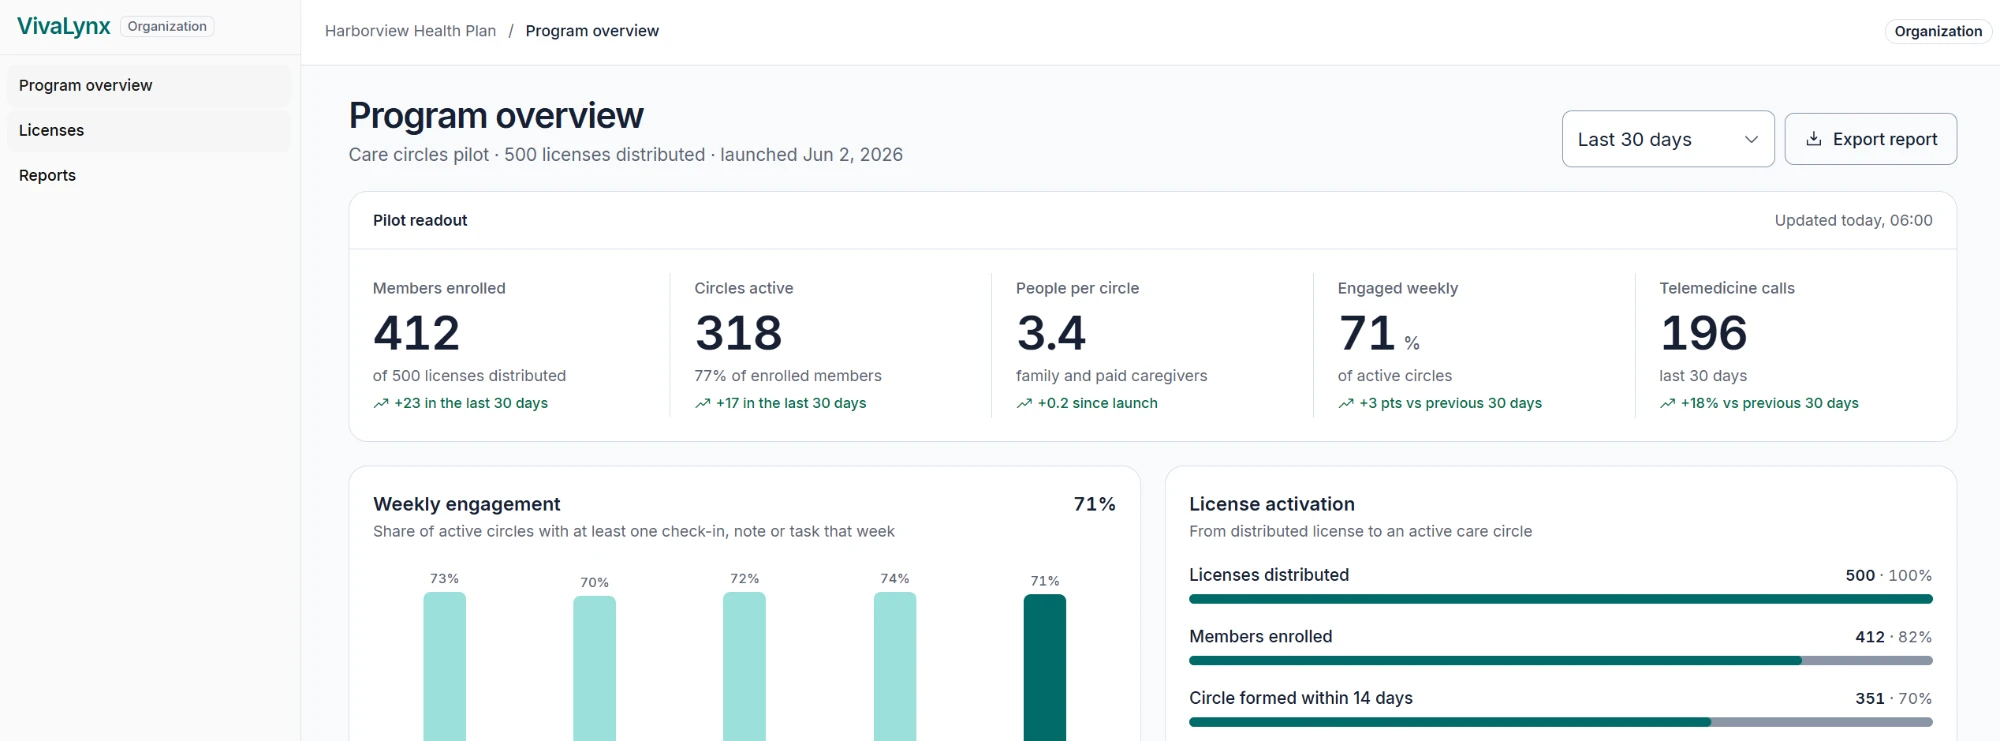Click the VivaLynx logo
Screen dimensions: 2000x741
[64, 26]
